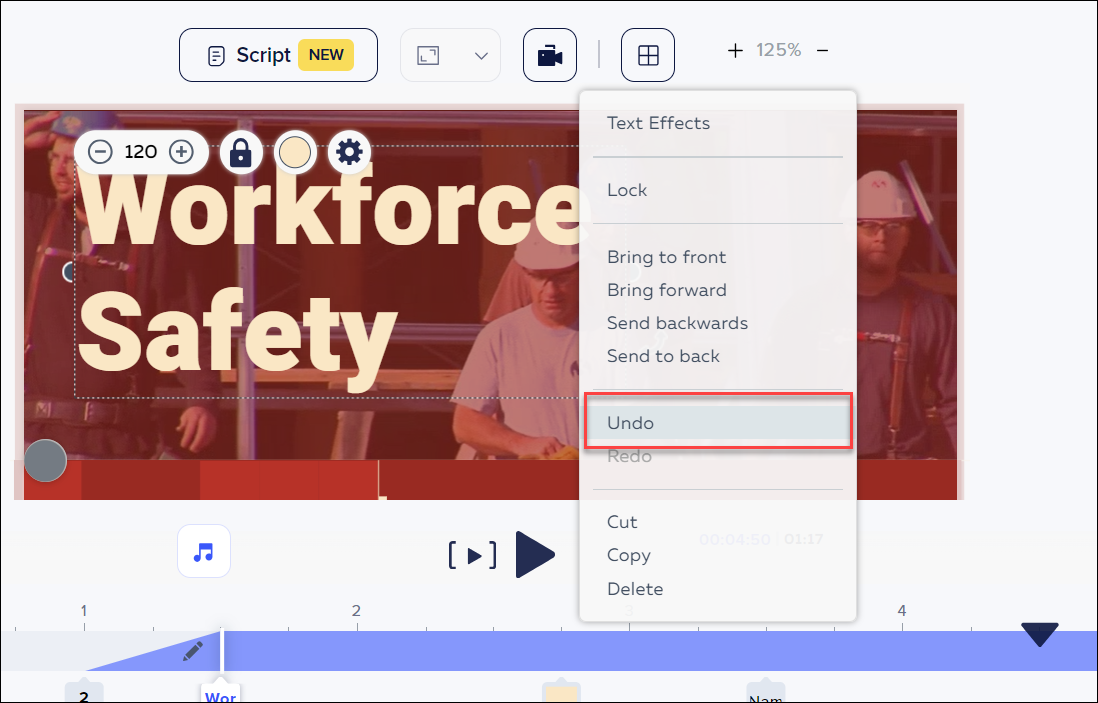Open text settings gear icon

(349, 152)
